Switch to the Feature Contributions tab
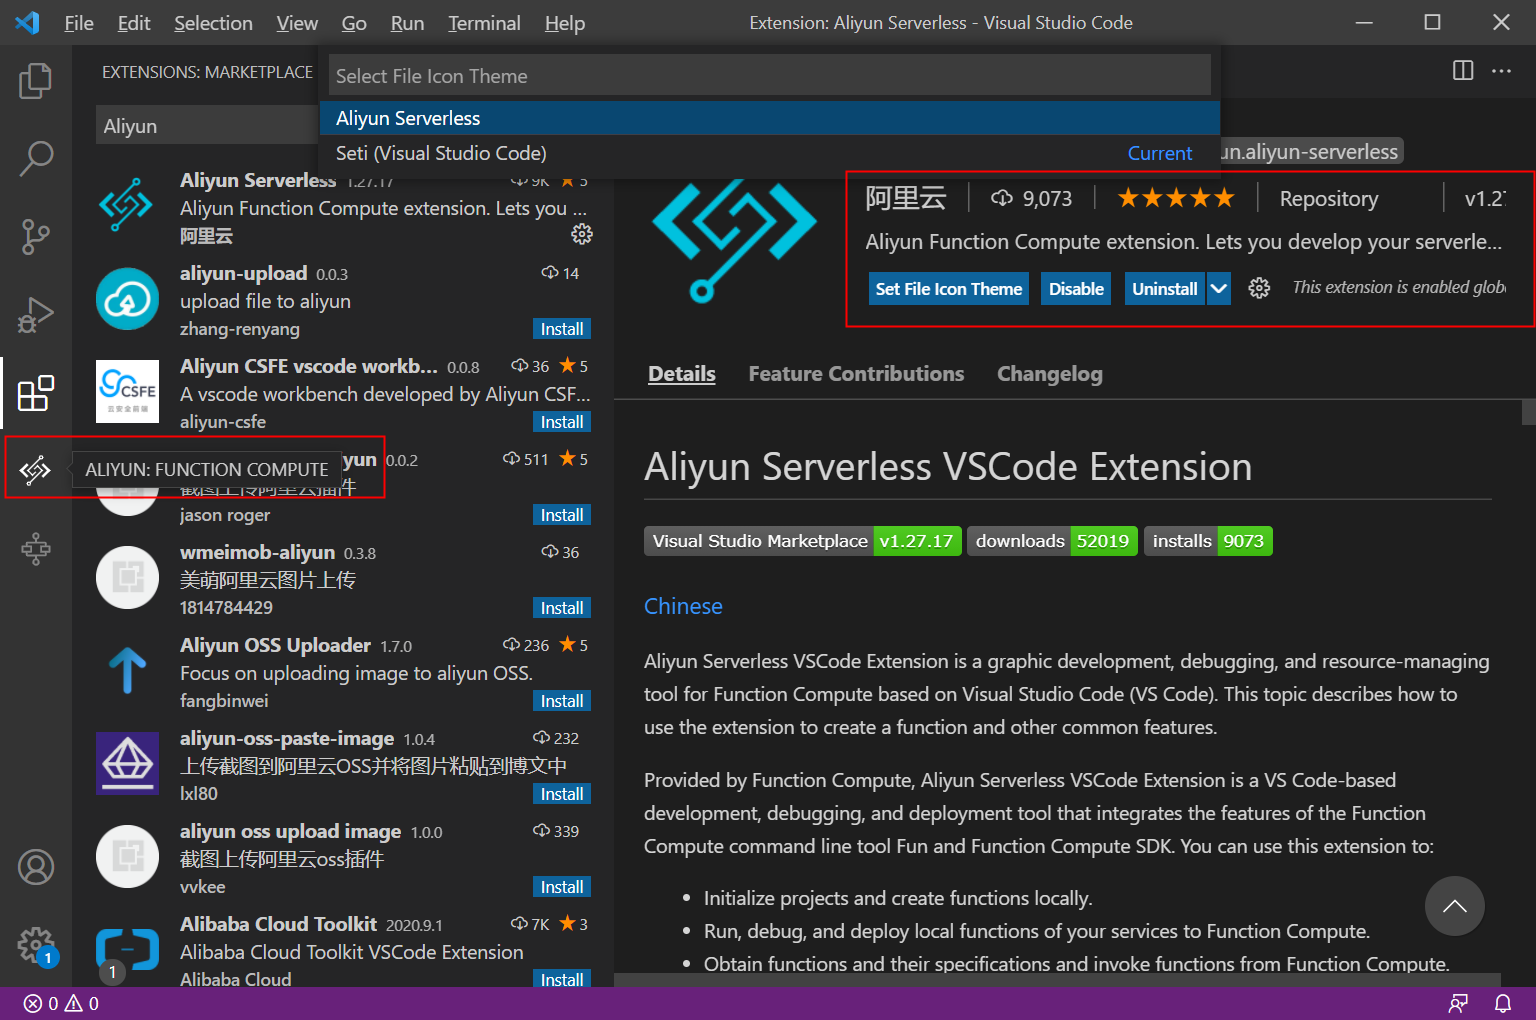 [x=856, y=374]
